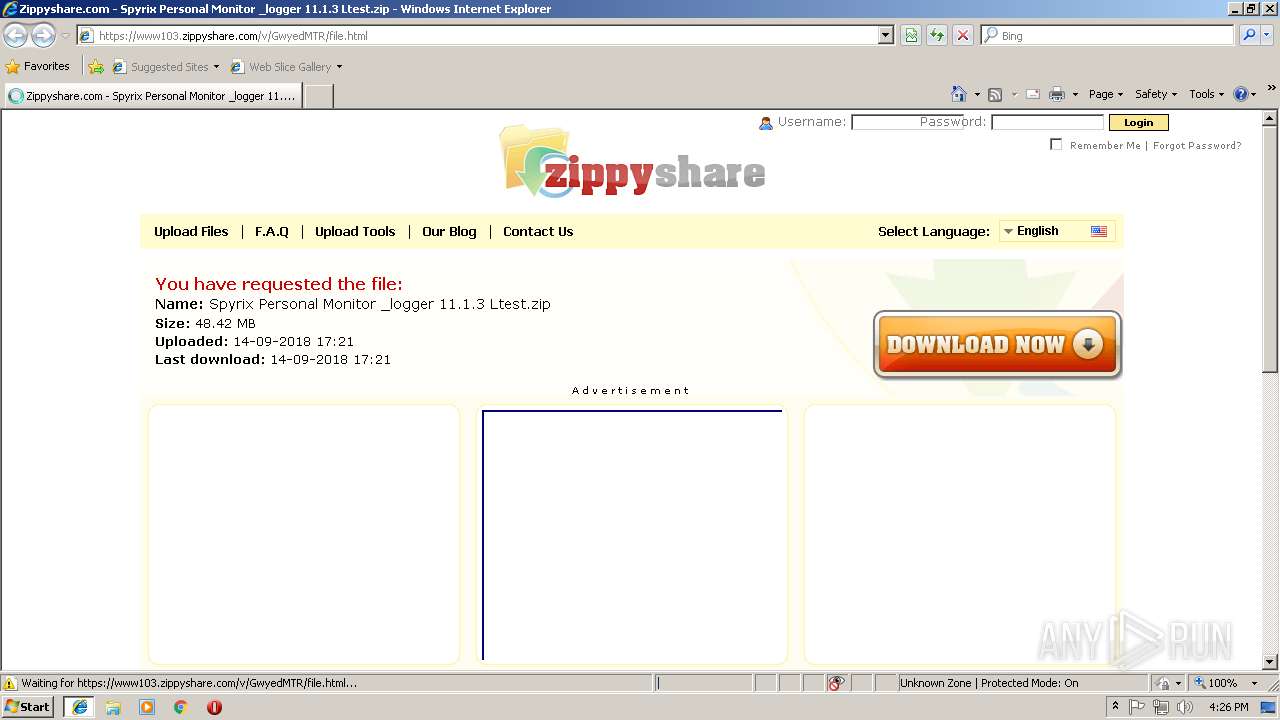Open the Contact Us link
The image size is (1280, 720).
pyautogui.click(x=538, y=231)
